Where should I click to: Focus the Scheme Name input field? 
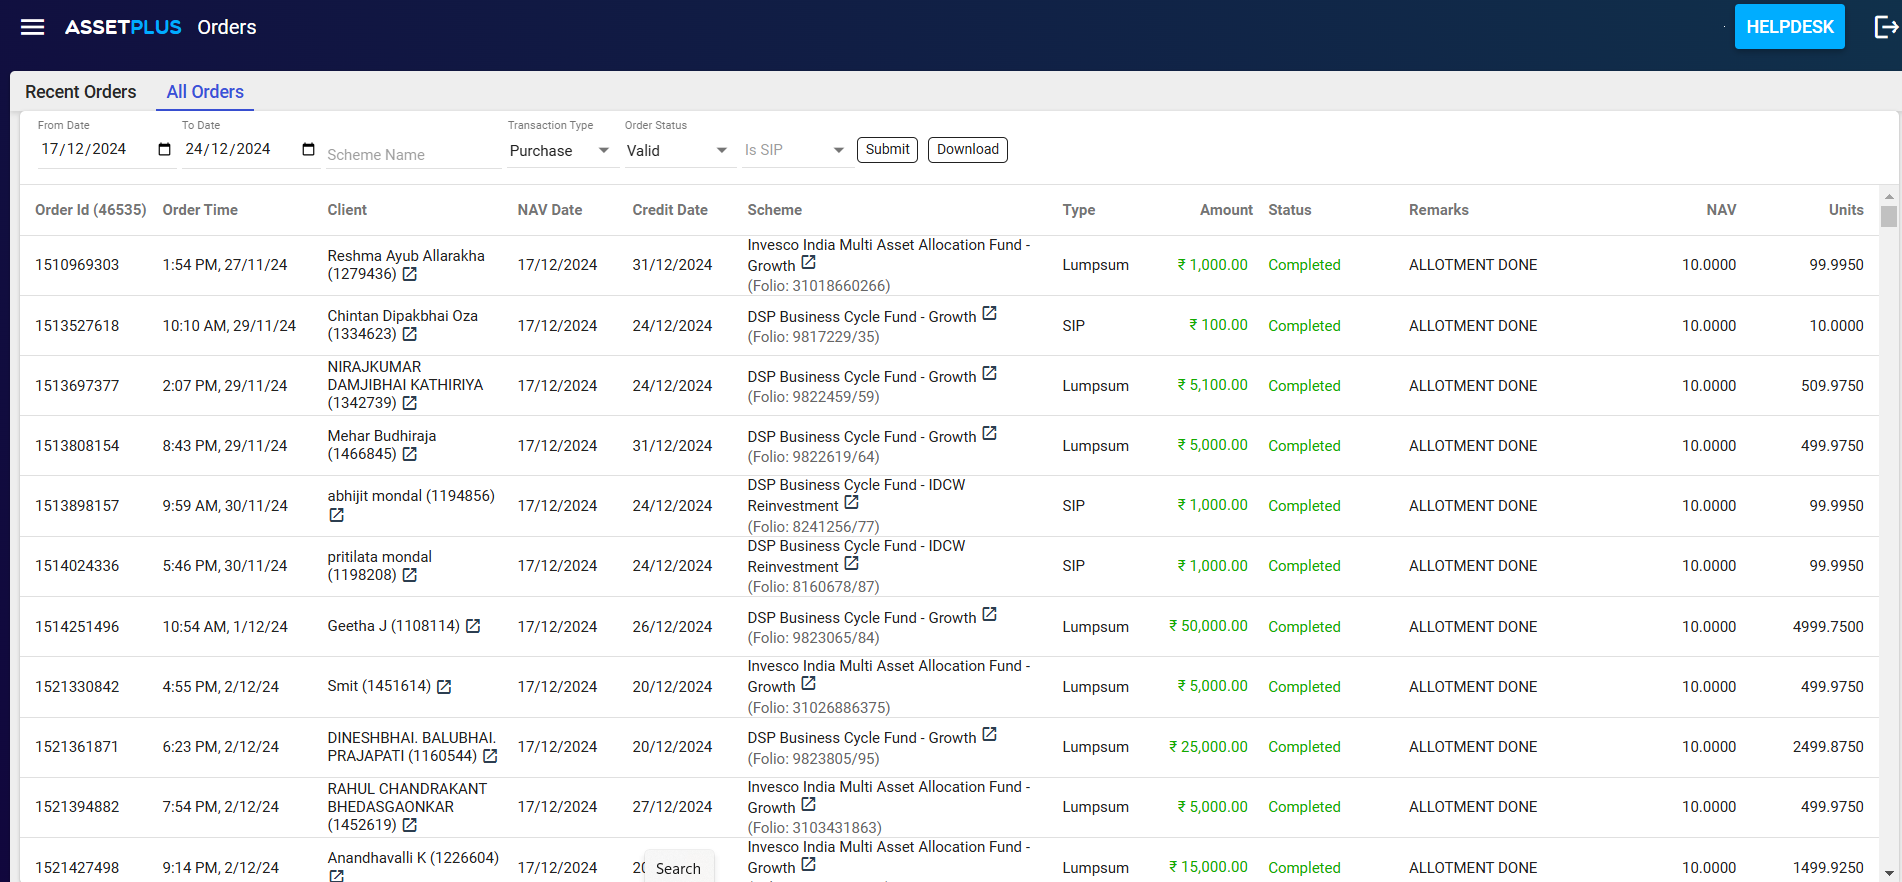coord(413,155)
